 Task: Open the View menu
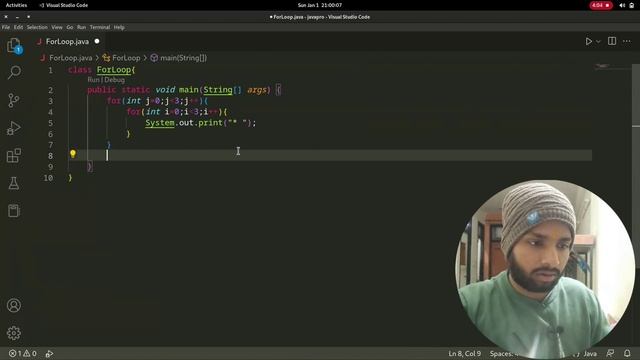click(x=57, y=27)
